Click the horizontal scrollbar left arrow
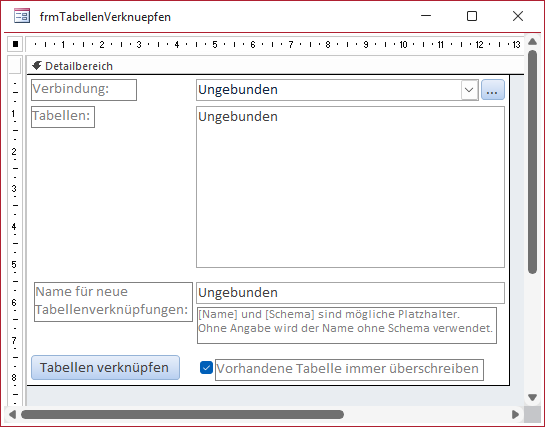 (x=12, y=414)
